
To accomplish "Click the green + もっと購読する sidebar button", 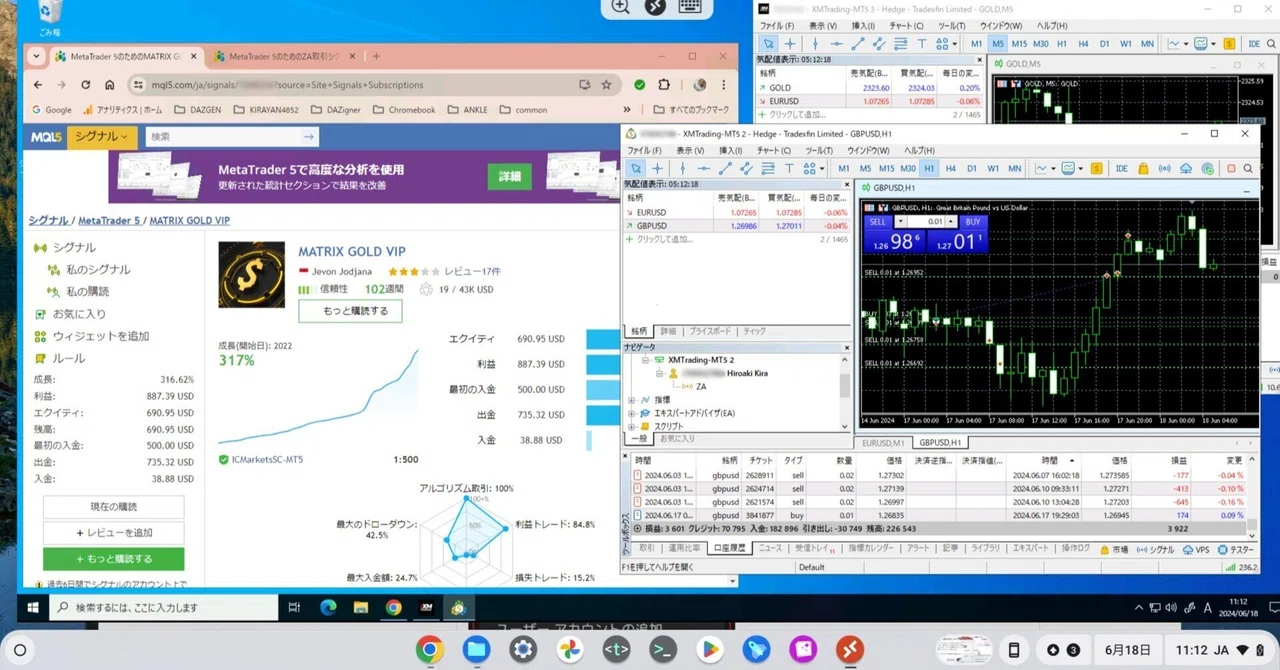I will pyautogui.click(x=114, y=559).
